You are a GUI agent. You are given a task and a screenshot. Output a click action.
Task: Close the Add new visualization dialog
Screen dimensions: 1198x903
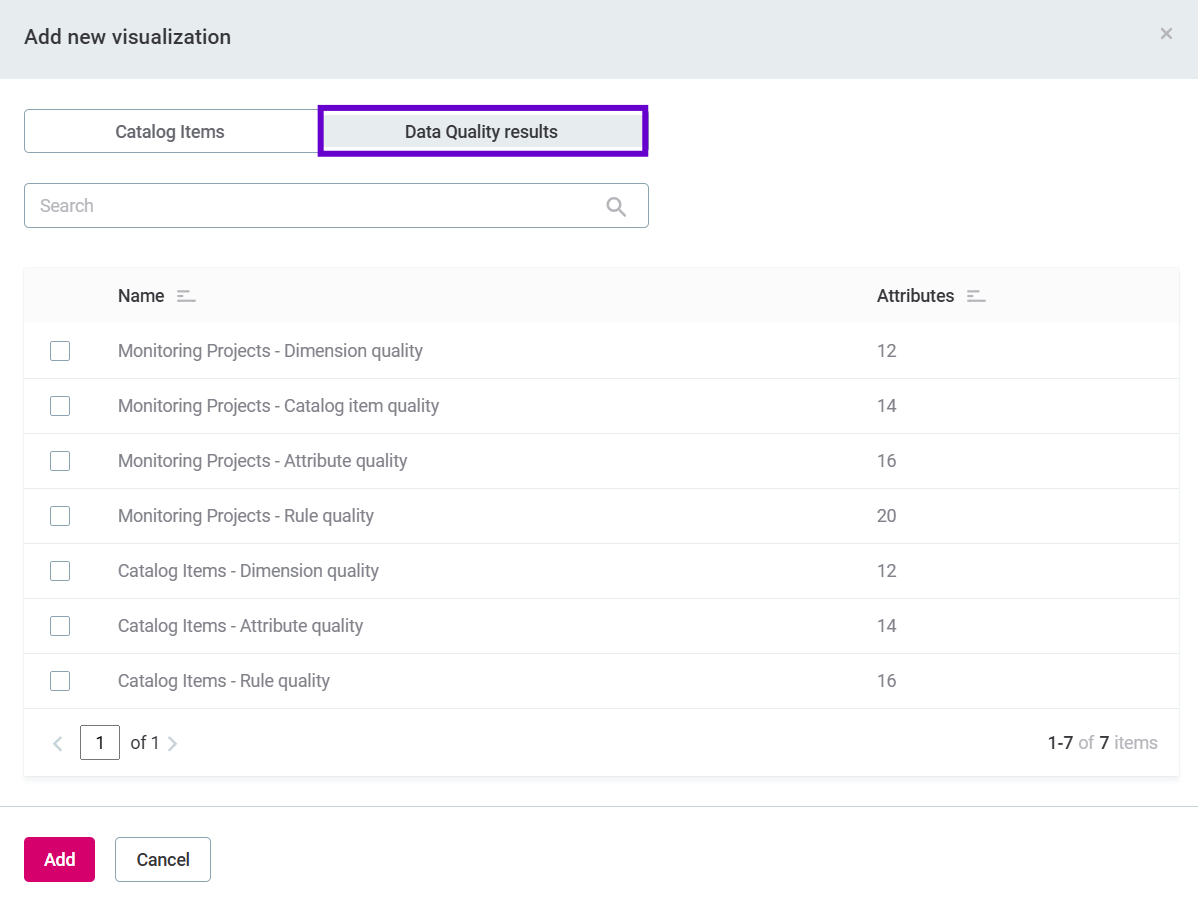pyautogui.click(x=1166, y=33)
